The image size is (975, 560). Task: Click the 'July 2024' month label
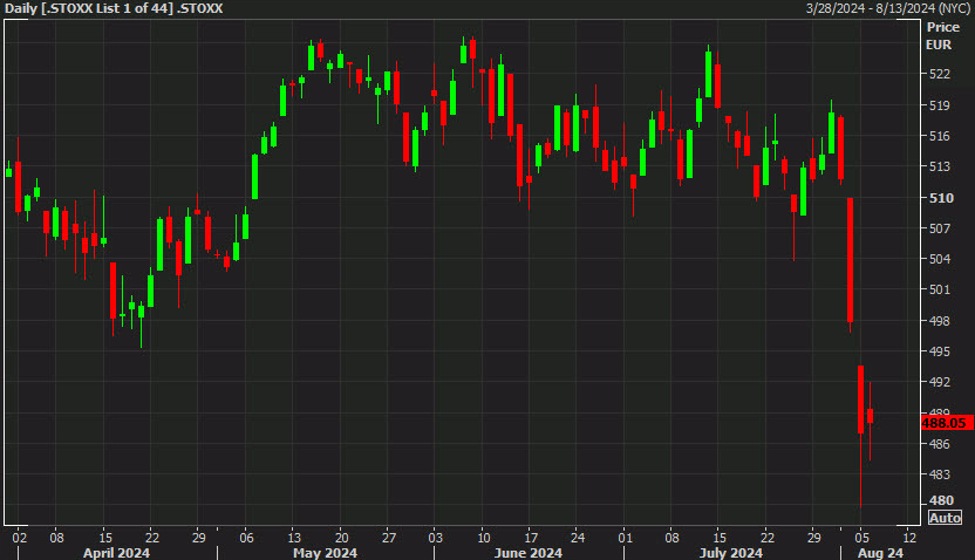[x=731, y=553]
